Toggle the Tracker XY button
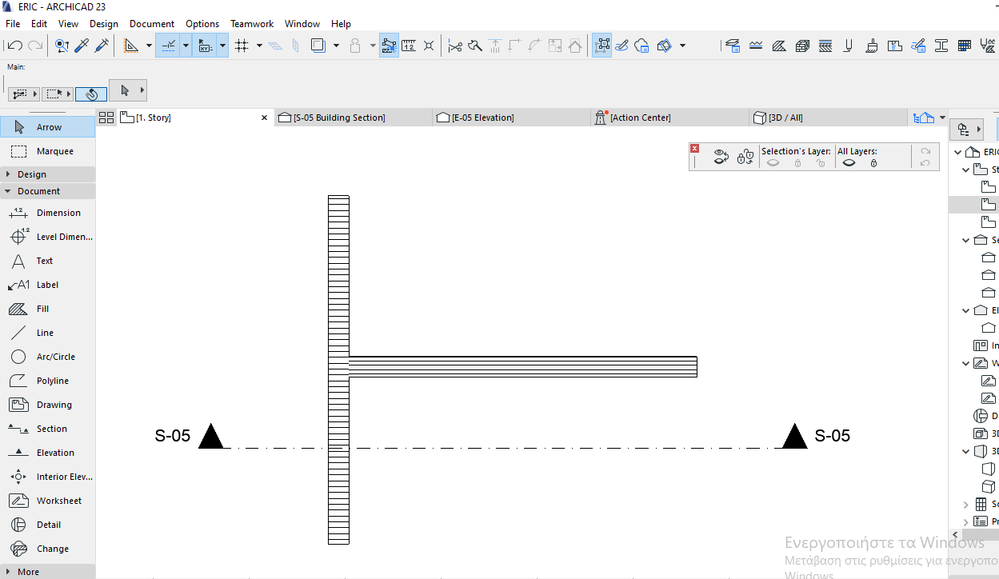999x579 pixels. 205,46
